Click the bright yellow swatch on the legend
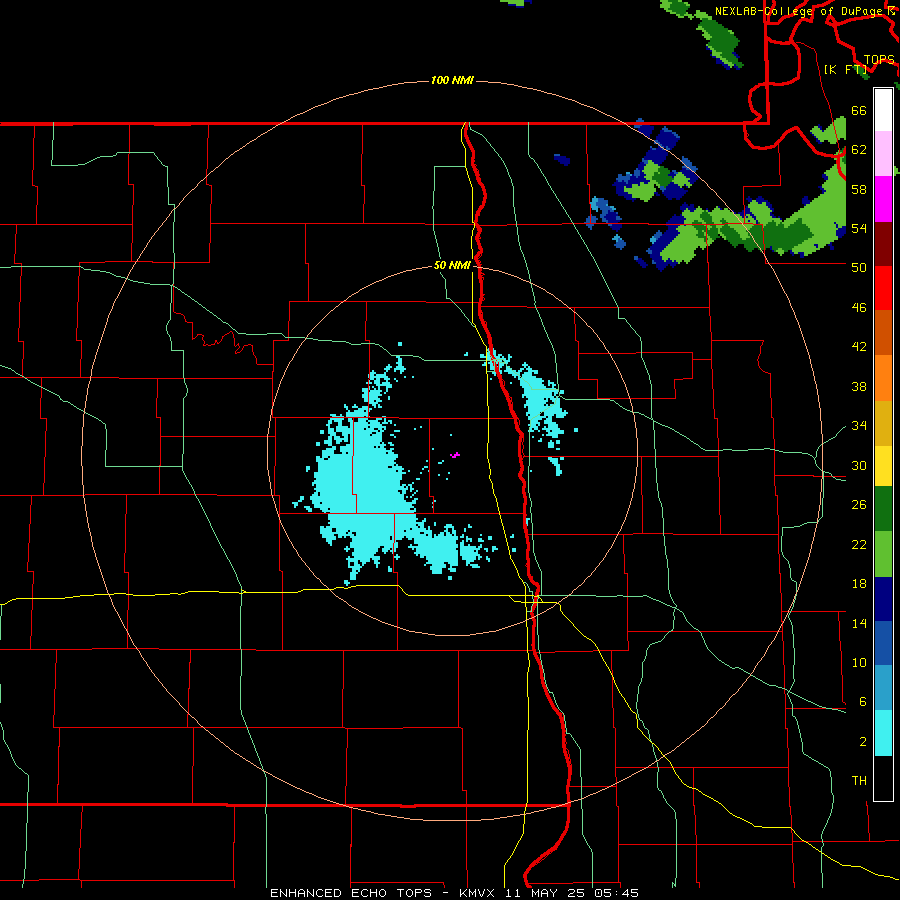 (x=883, y=466)
